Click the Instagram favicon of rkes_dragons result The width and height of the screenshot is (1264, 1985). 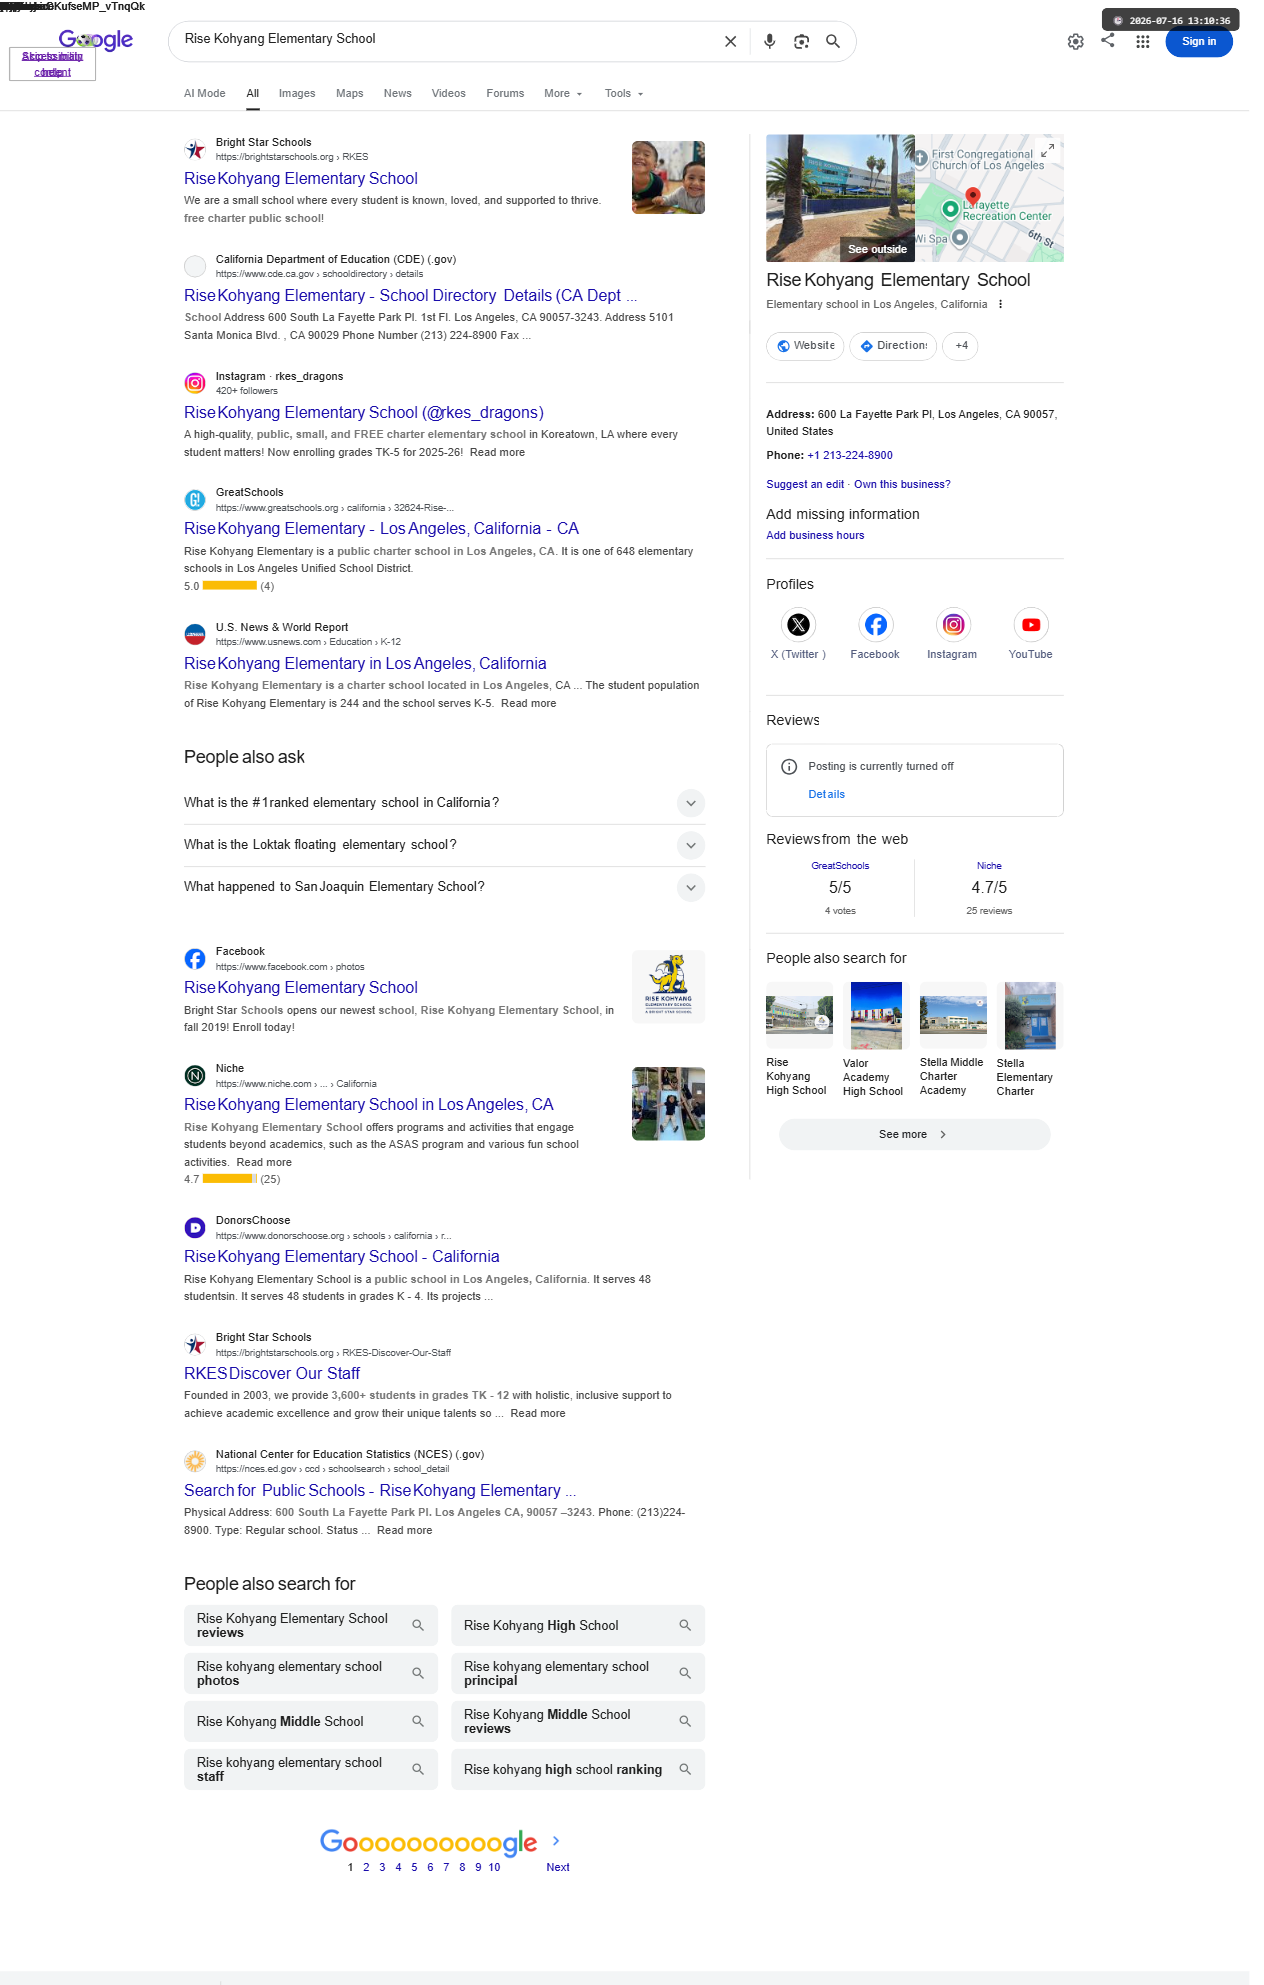tap(195, 383)
